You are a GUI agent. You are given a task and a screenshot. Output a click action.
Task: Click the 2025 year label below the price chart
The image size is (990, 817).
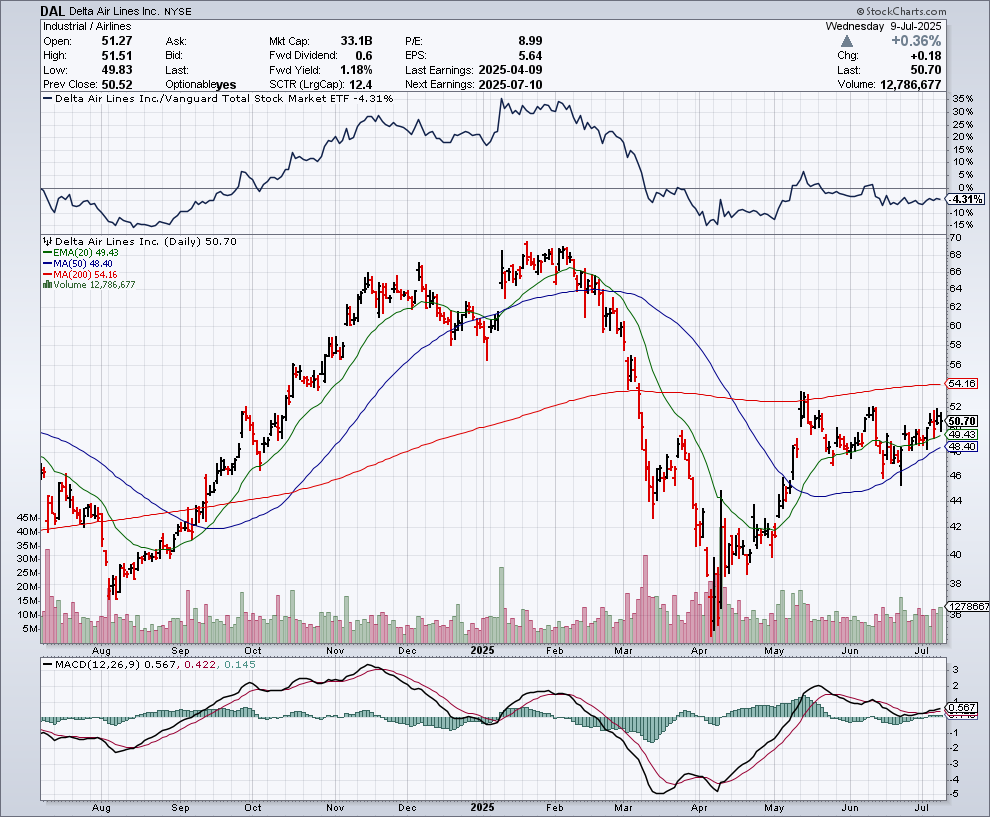click(x=483, y=650)
